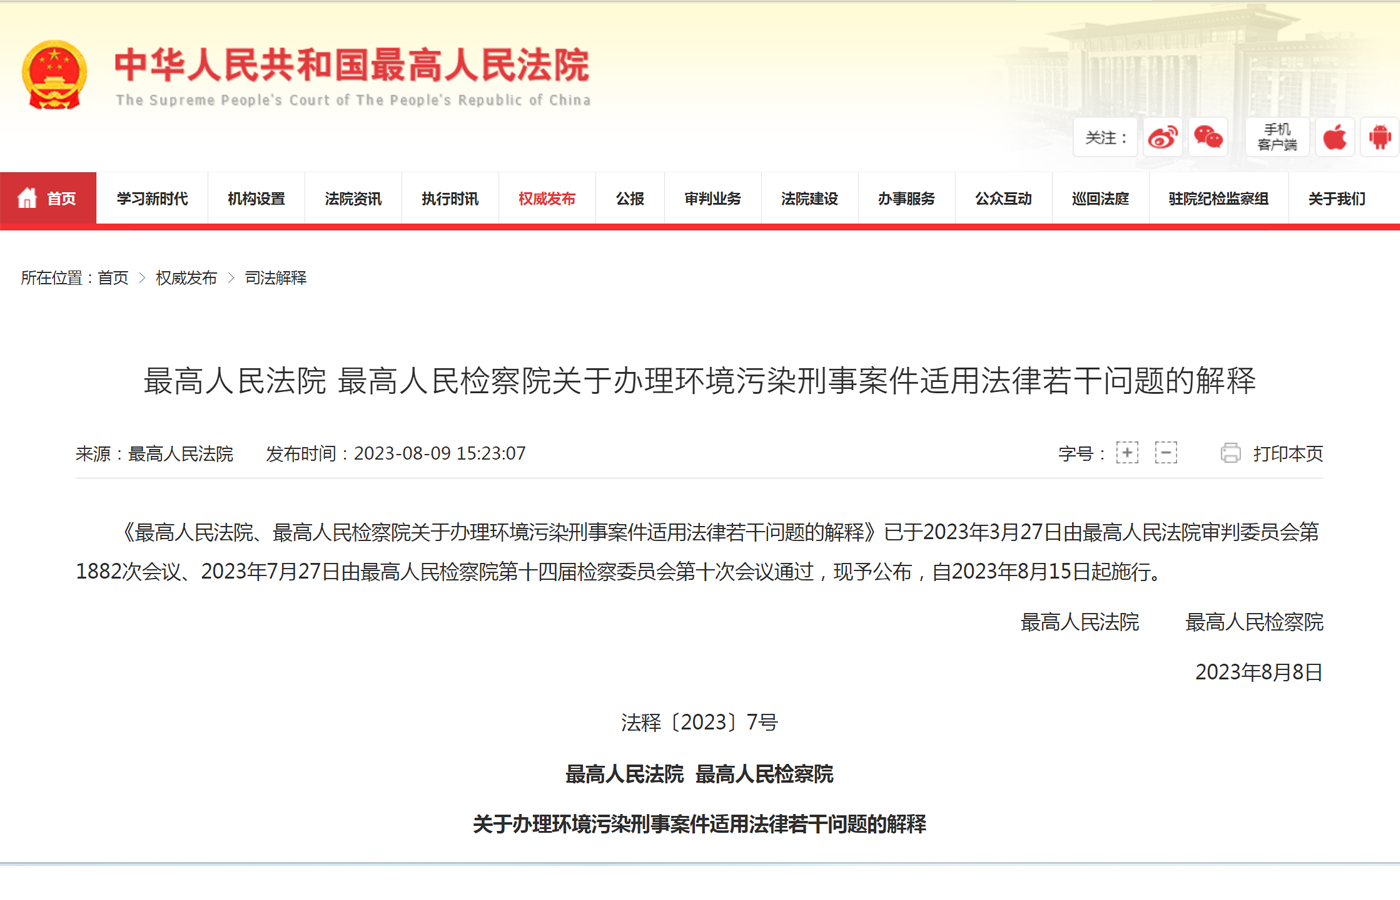
Task: Open the 公报 menu
Action: [630, 199]
